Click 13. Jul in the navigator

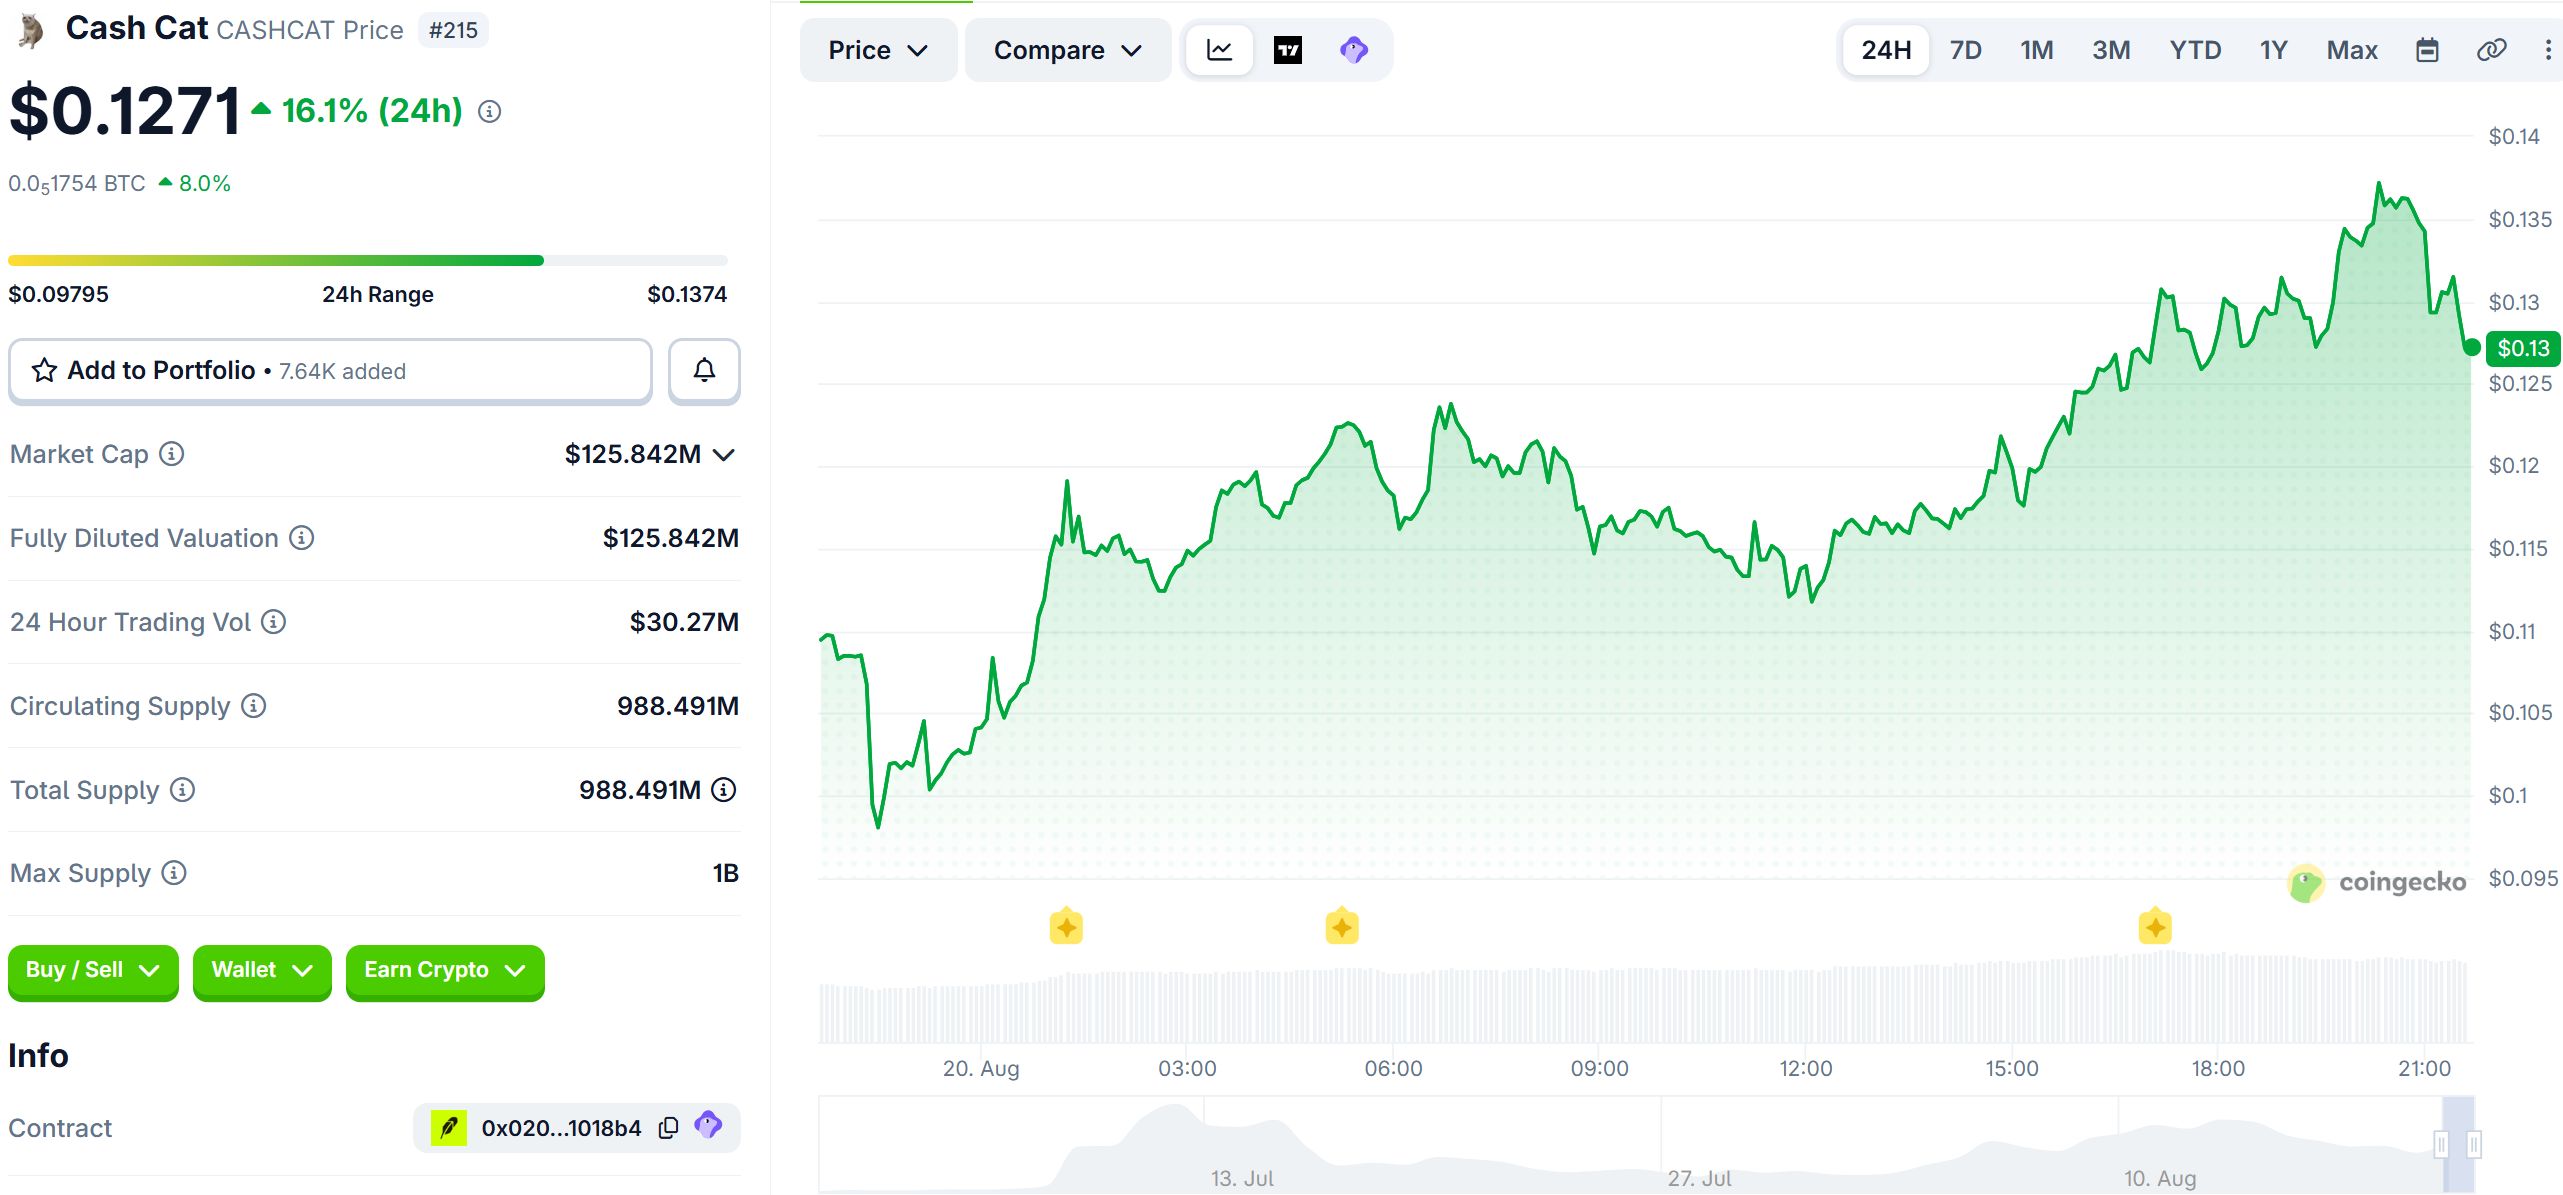pos(1242,1178)
